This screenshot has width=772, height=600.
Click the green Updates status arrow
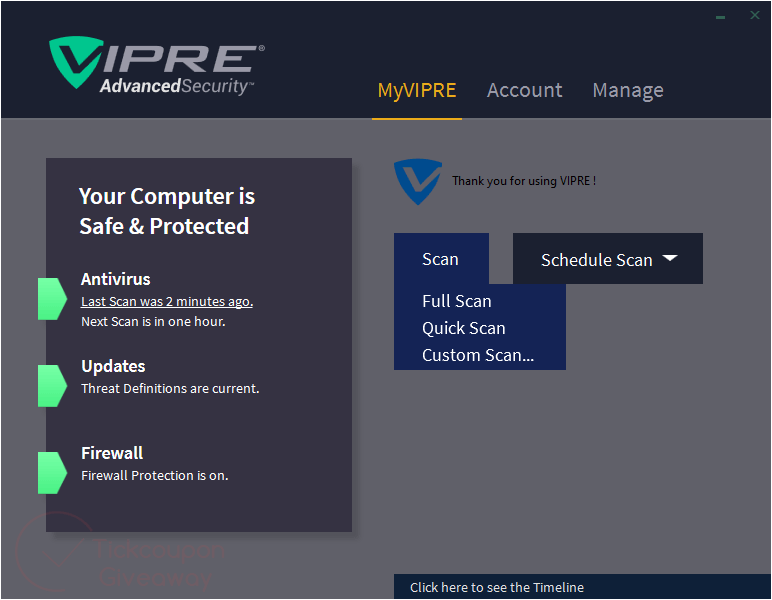(52, 386)
